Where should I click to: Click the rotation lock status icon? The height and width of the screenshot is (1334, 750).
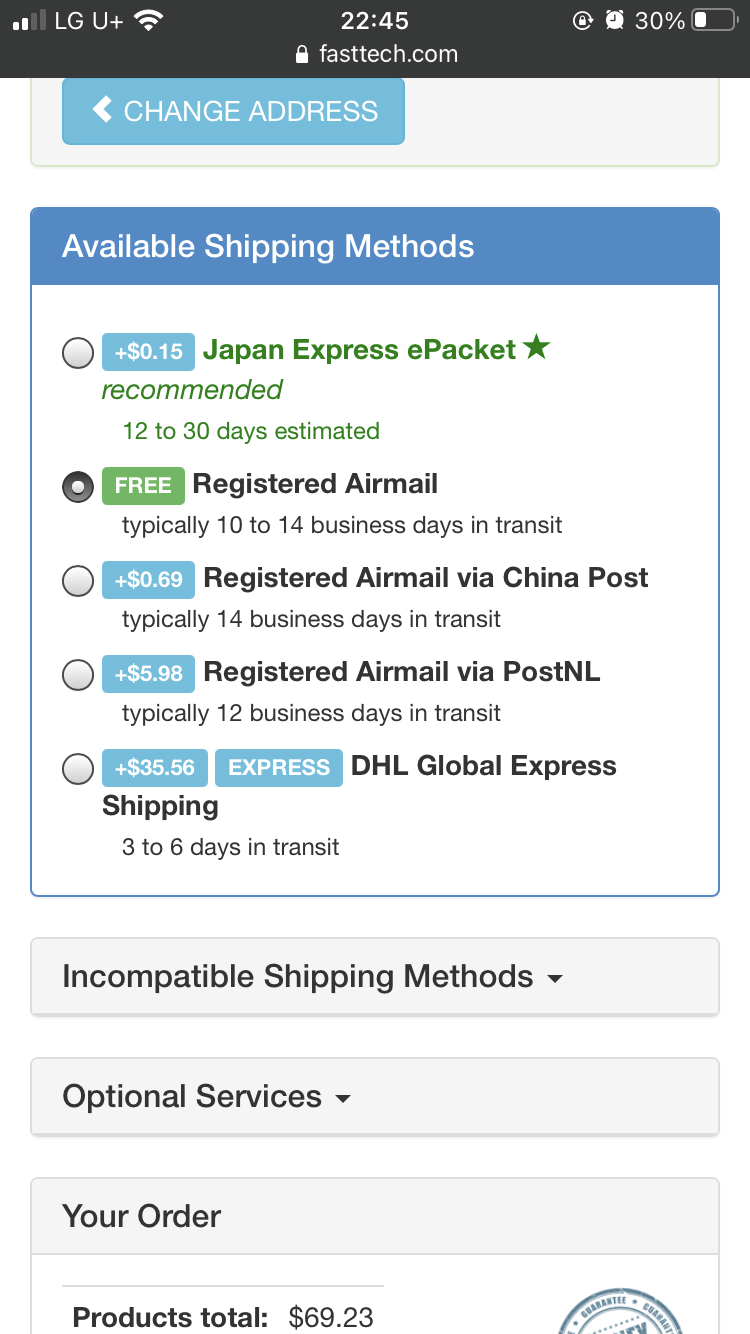[x=582, y=21]
